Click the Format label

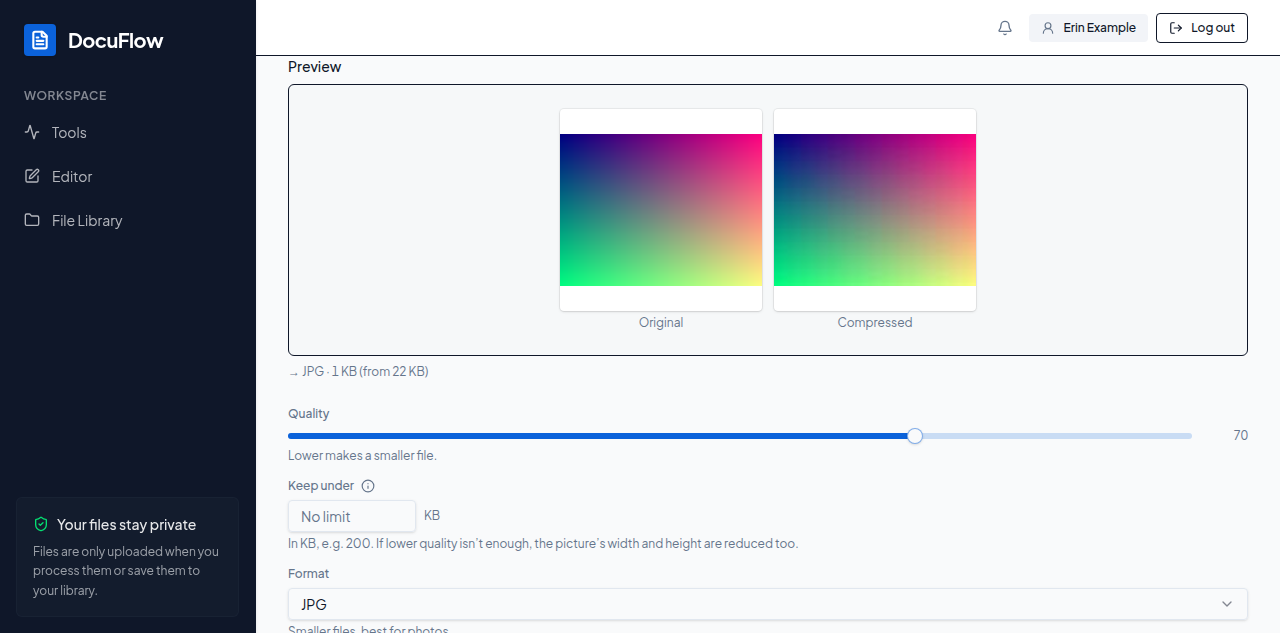coord(309,574)
